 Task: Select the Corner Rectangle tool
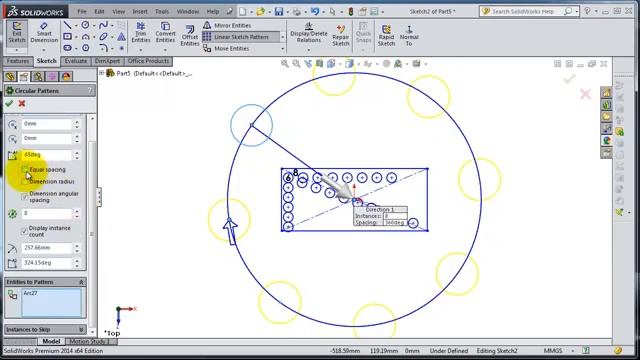tap(67, 37)
